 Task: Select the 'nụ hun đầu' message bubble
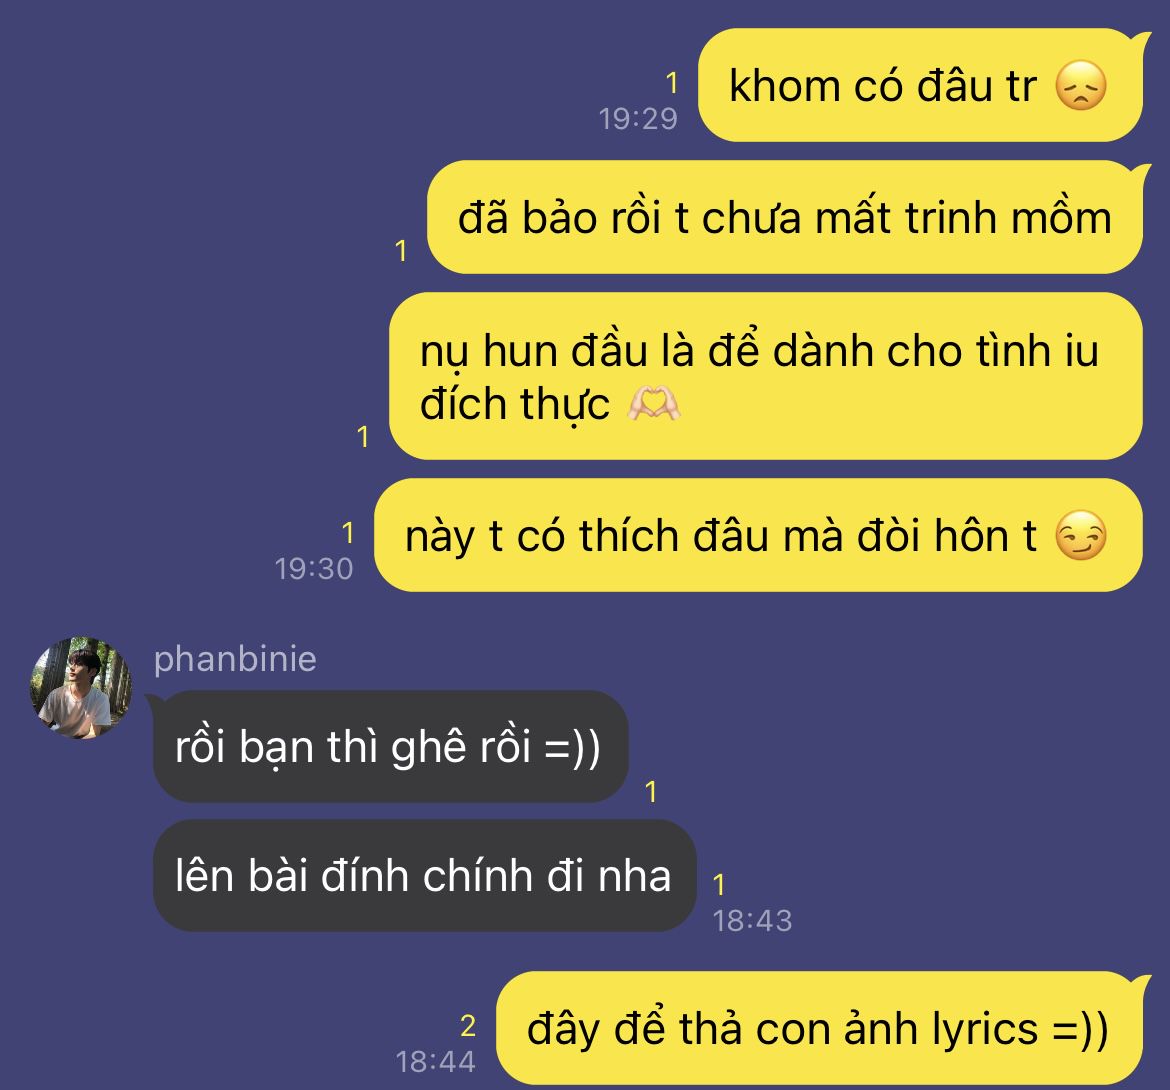[x=766, y=376]
